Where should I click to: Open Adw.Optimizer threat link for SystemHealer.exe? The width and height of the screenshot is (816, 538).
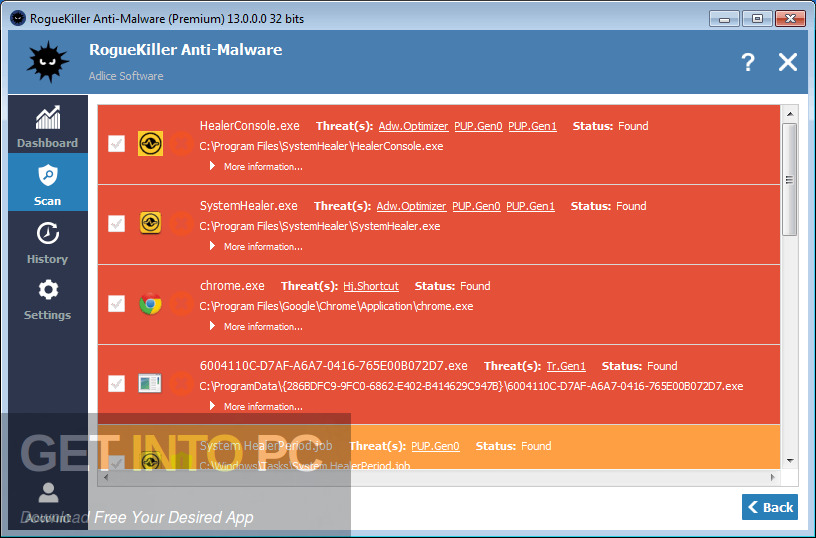click(x=411, y=206)
